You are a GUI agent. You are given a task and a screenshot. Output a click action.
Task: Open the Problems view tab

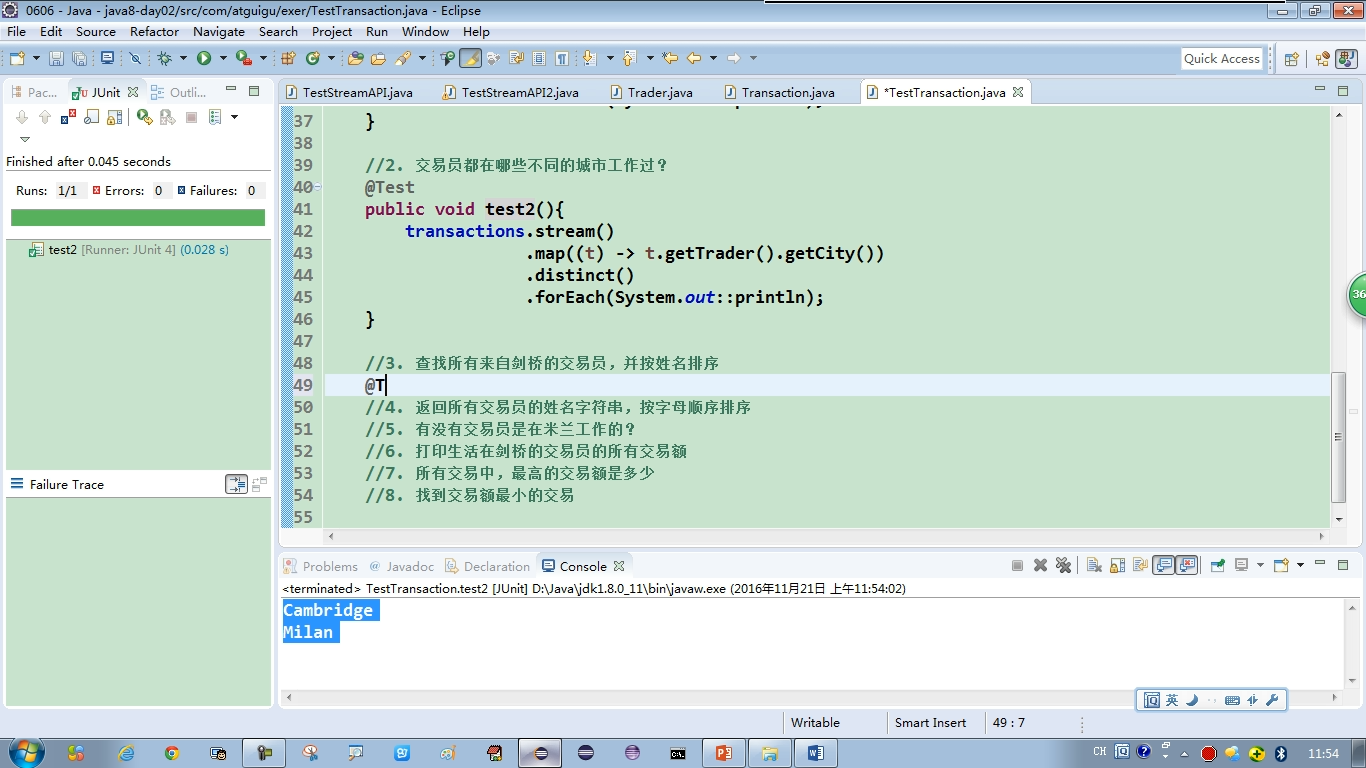(x=320, y=566)
